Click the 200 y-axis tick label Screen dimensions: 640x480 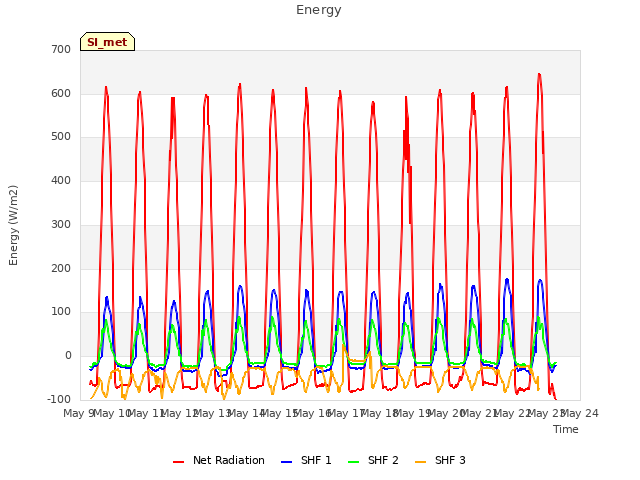tap(61, 269)
